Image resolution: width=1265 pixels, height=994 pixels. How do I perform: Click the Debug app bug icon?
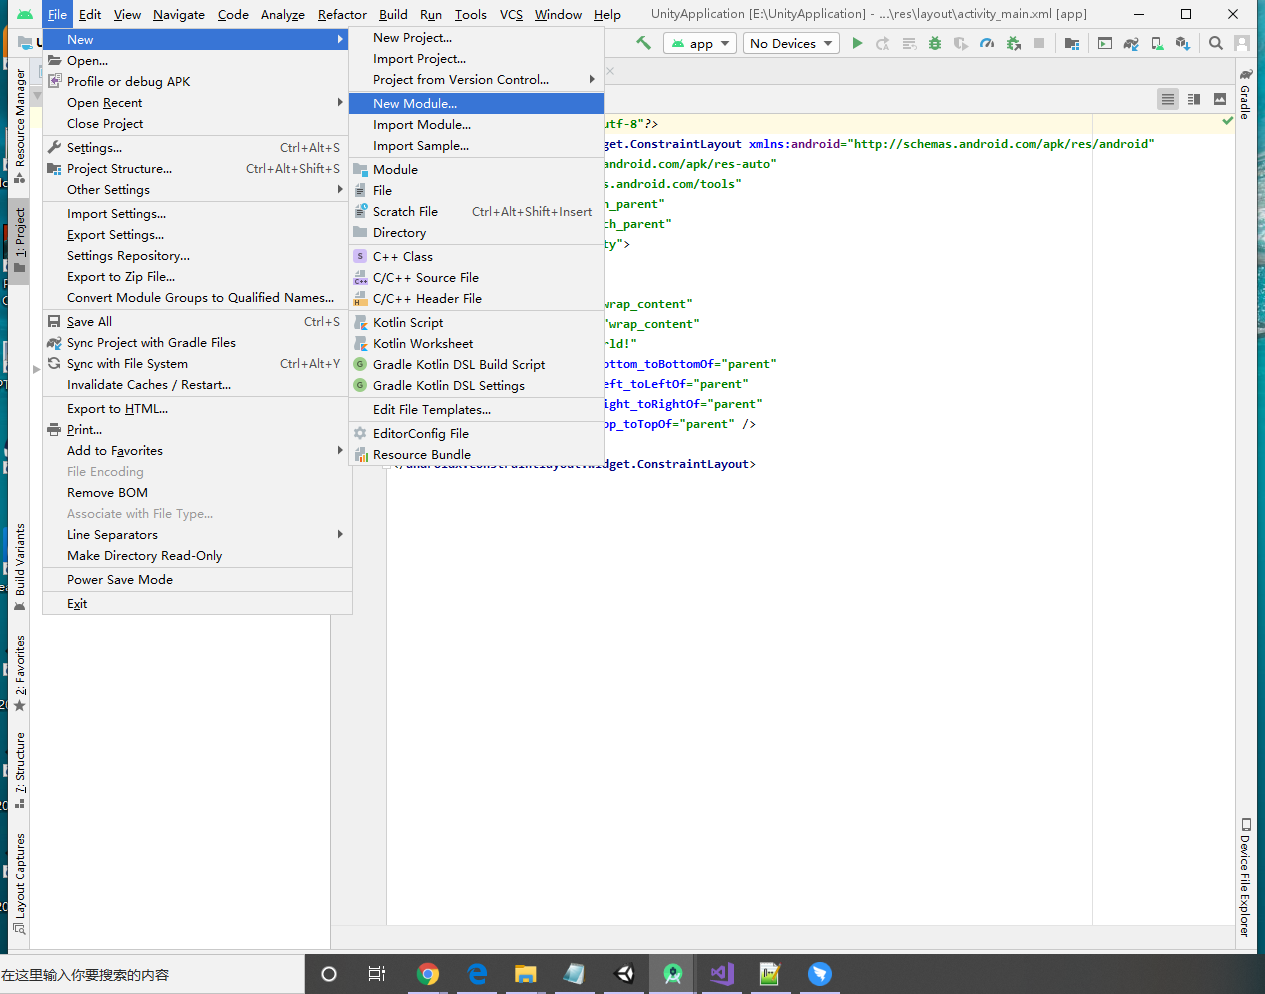click(x=935, y=43)
